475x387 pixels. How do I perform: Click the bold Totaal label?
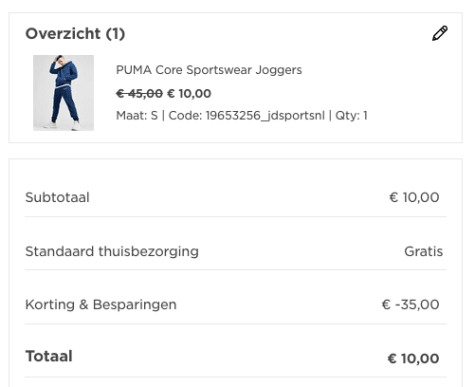pyautogui.click(x=49, y=356)
